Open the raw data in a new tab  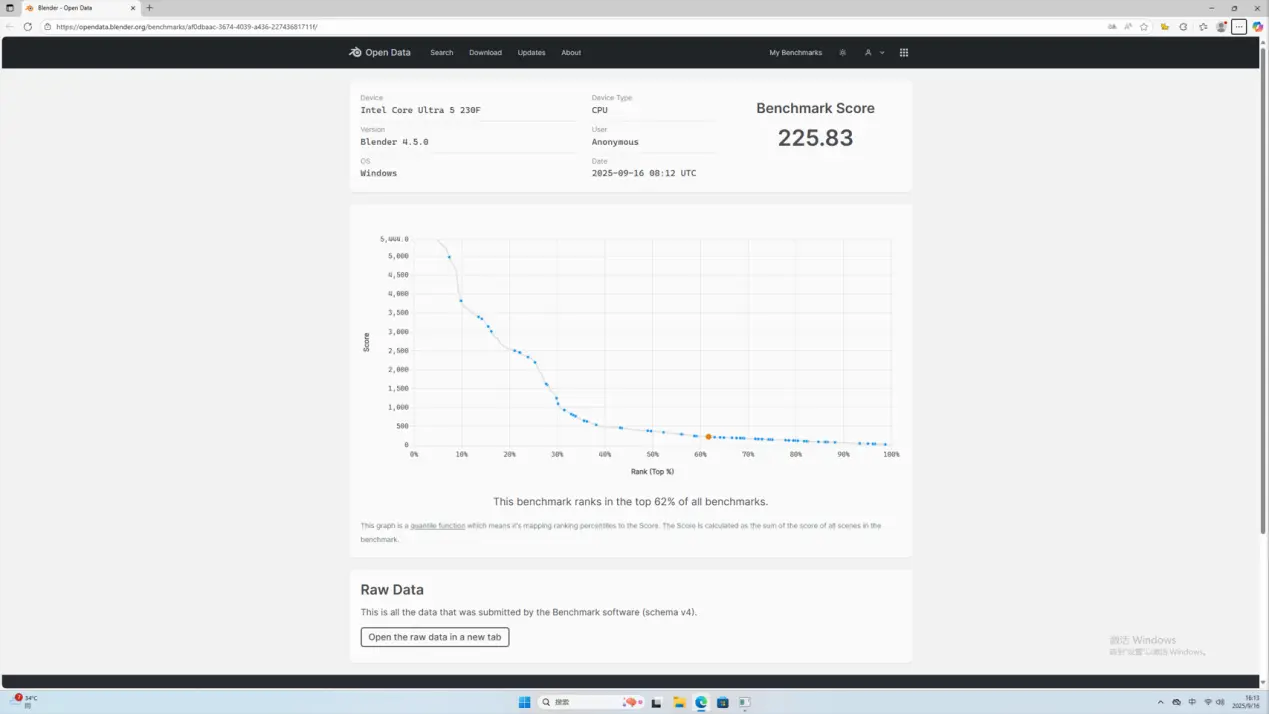435,637
